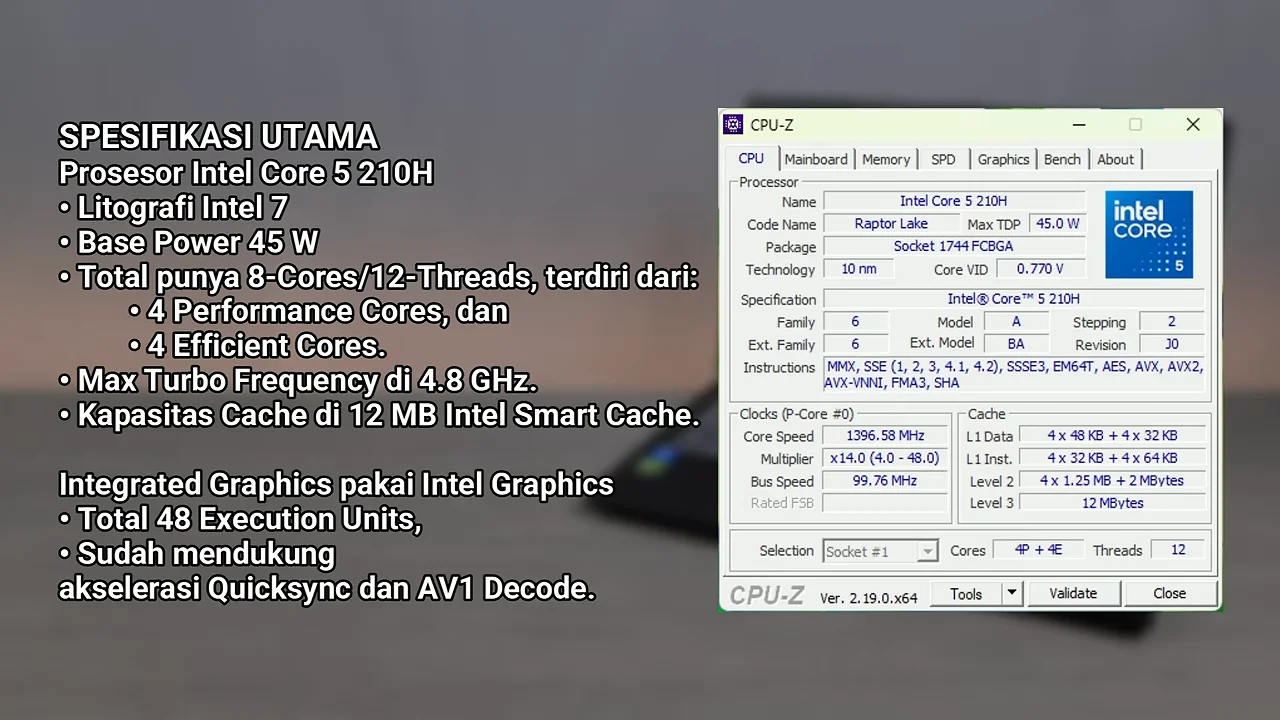The height and width of the screenshot is (720, 1280).
Task: Click the Package value 'Socket 1744 FCBGA'
Action: 954,246
